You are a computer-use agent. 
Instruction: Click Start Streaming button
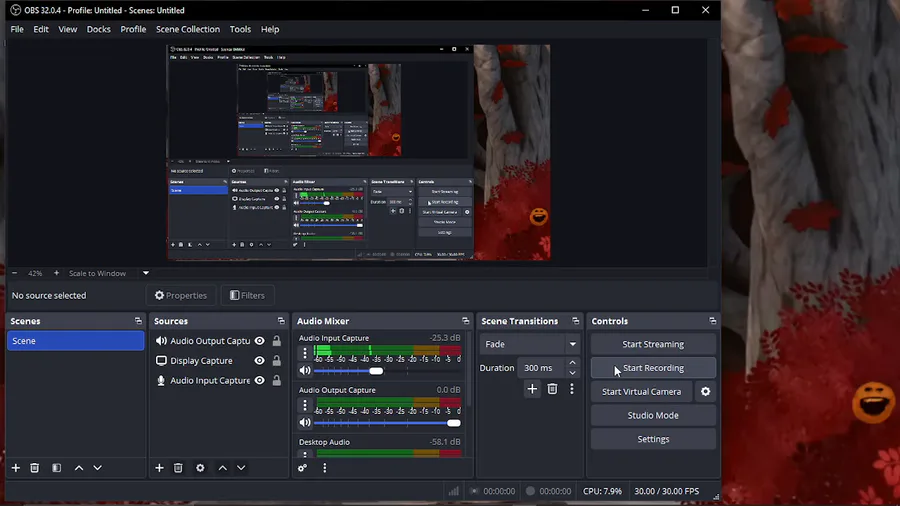click(x=653, y=344)
